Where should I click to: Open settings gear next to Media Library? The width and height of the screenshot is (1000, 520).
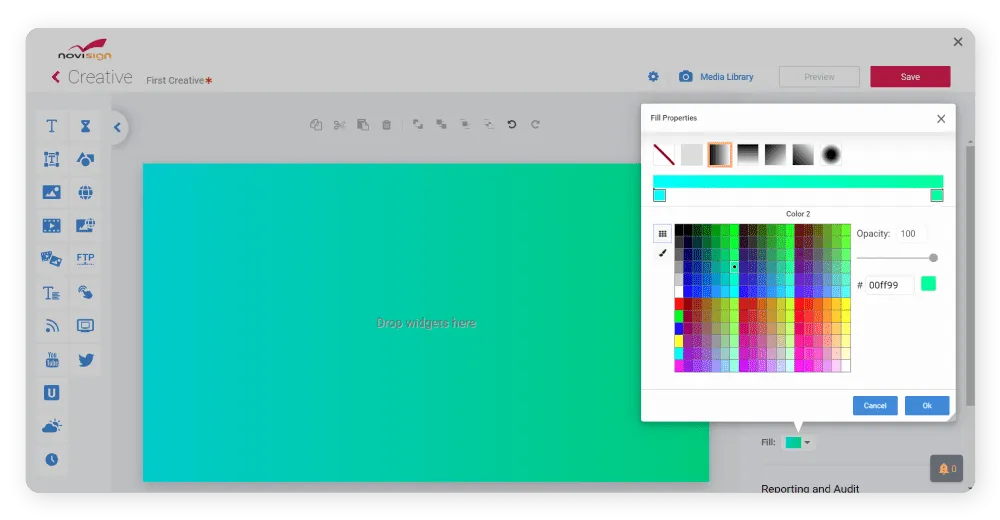coord(653,77)
